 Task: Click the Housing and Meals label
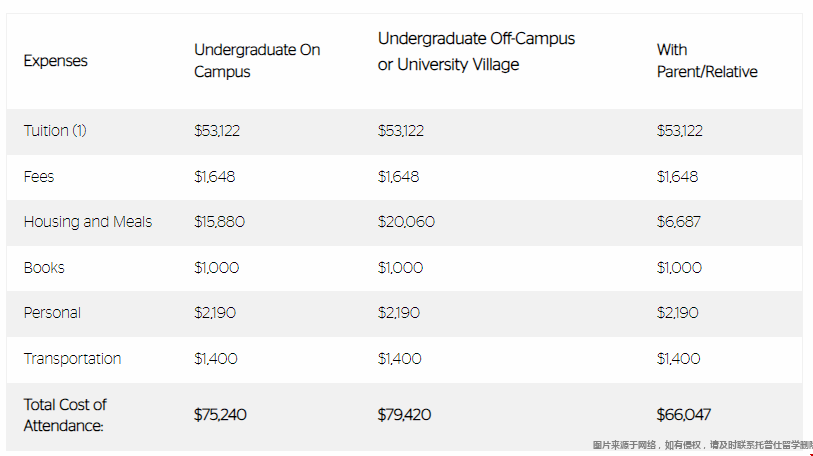[88, 222]
